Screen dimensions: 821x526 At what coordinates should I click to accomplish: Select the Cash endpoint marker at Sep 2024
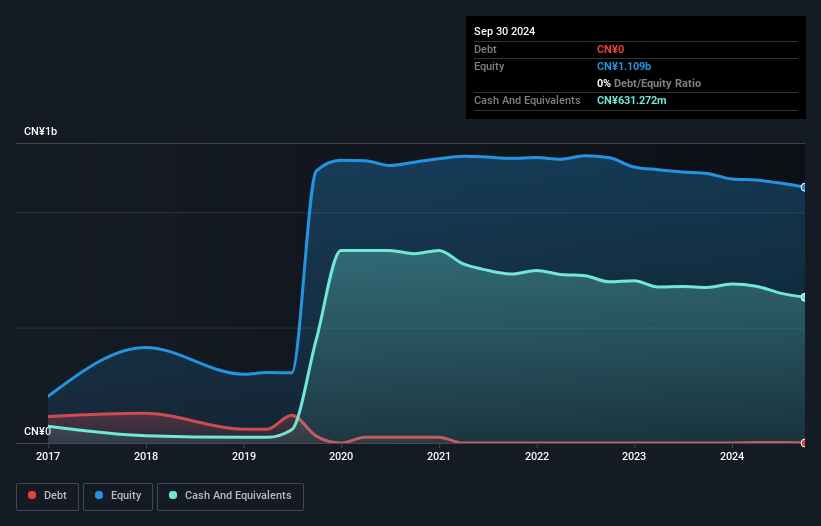click(804, 297)
